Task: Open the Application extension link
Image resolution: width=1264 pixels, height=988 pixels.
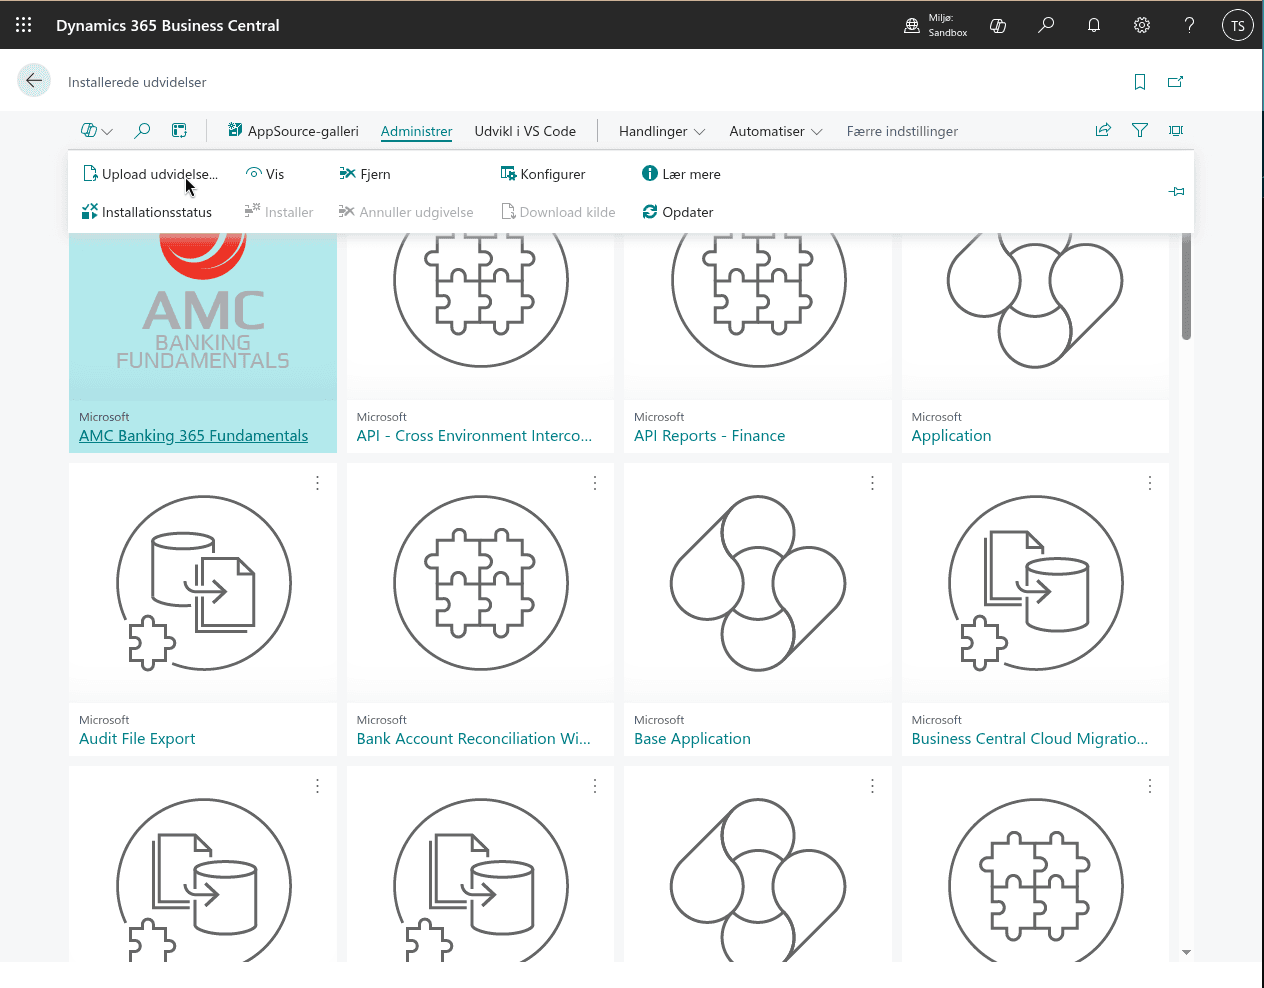Action: (951, 436)
